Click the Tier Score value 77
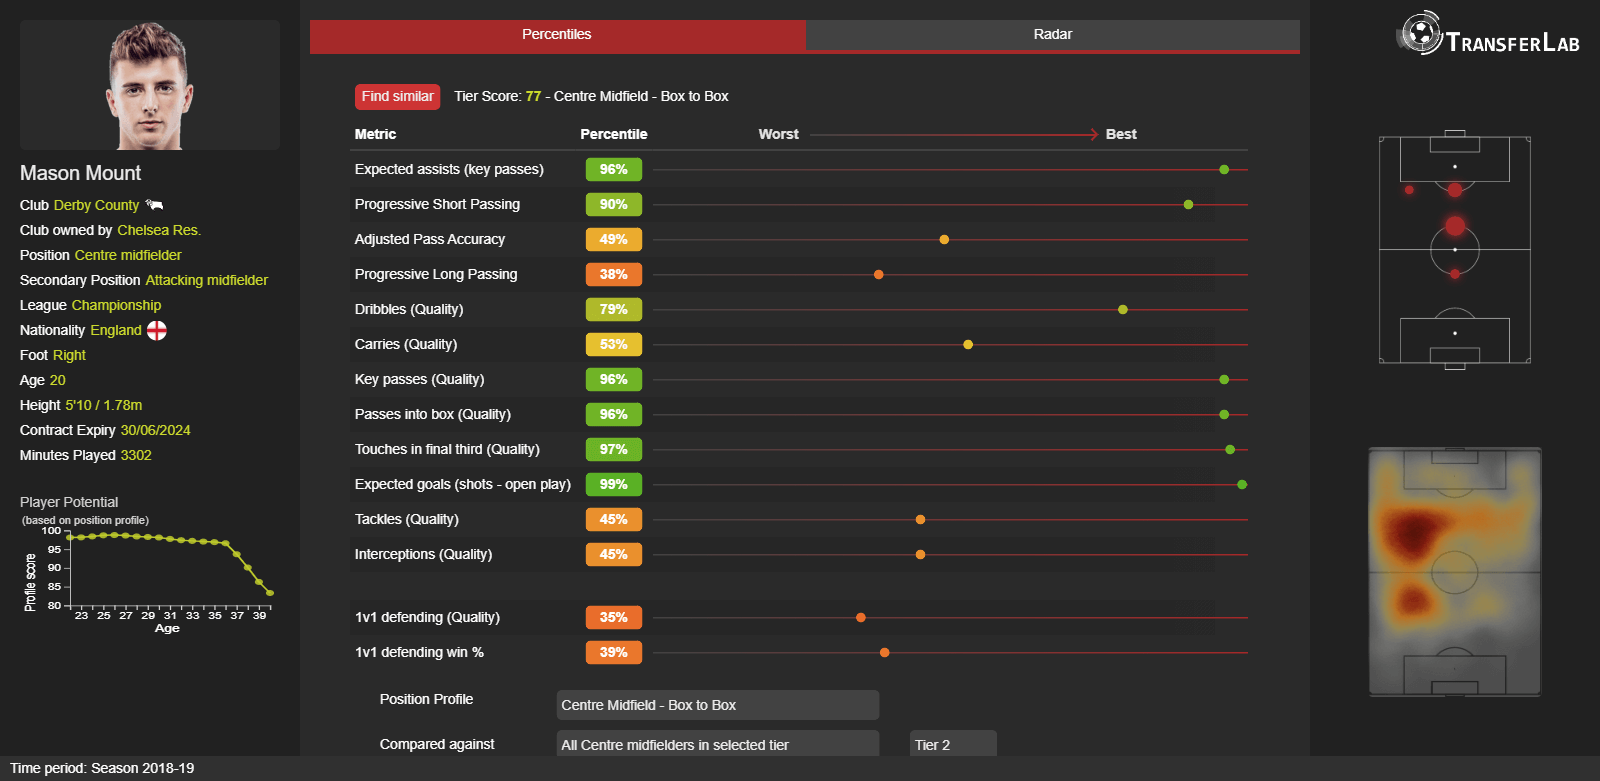Screen dimensions: 1600x781 click(533, 96)
